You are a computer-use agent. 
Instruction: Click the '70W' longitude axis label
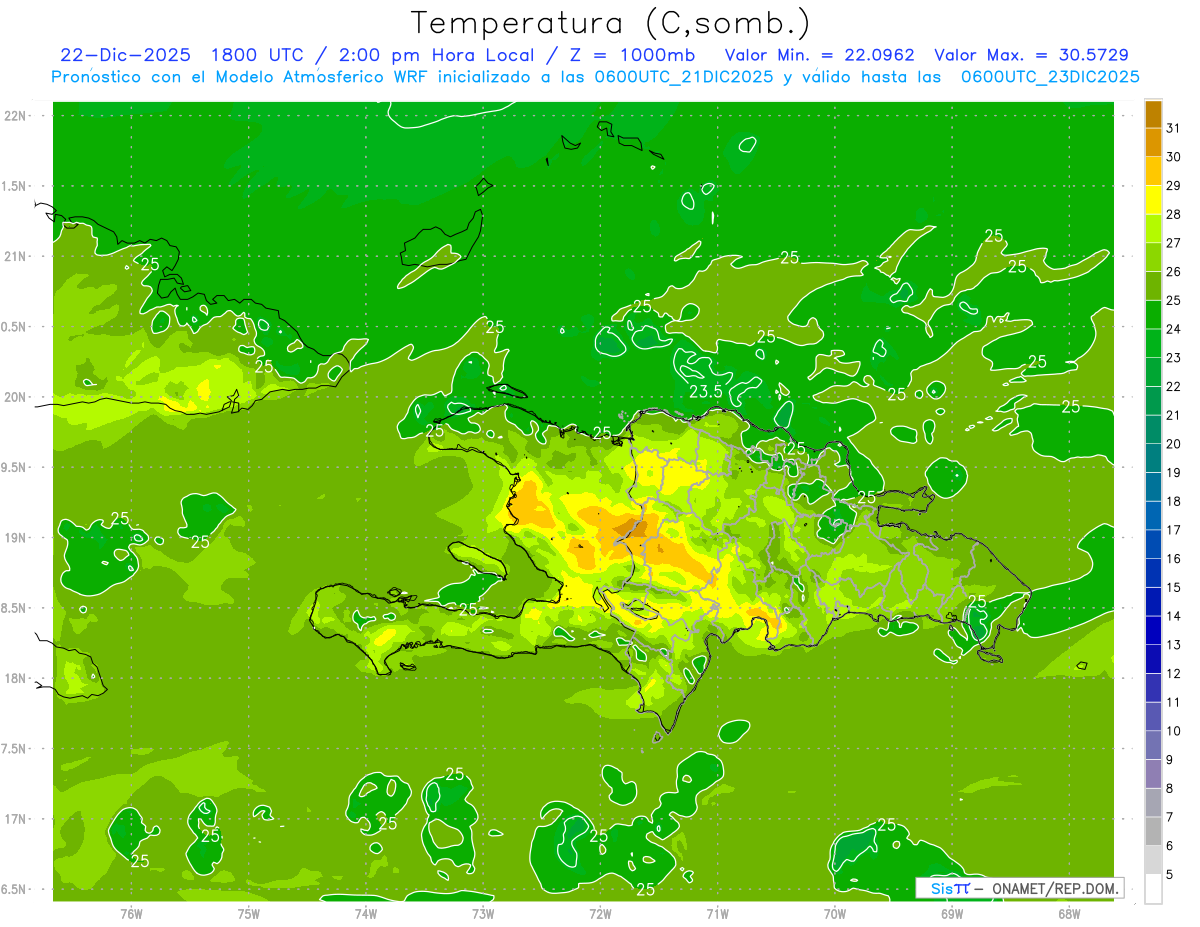[835, 913]
